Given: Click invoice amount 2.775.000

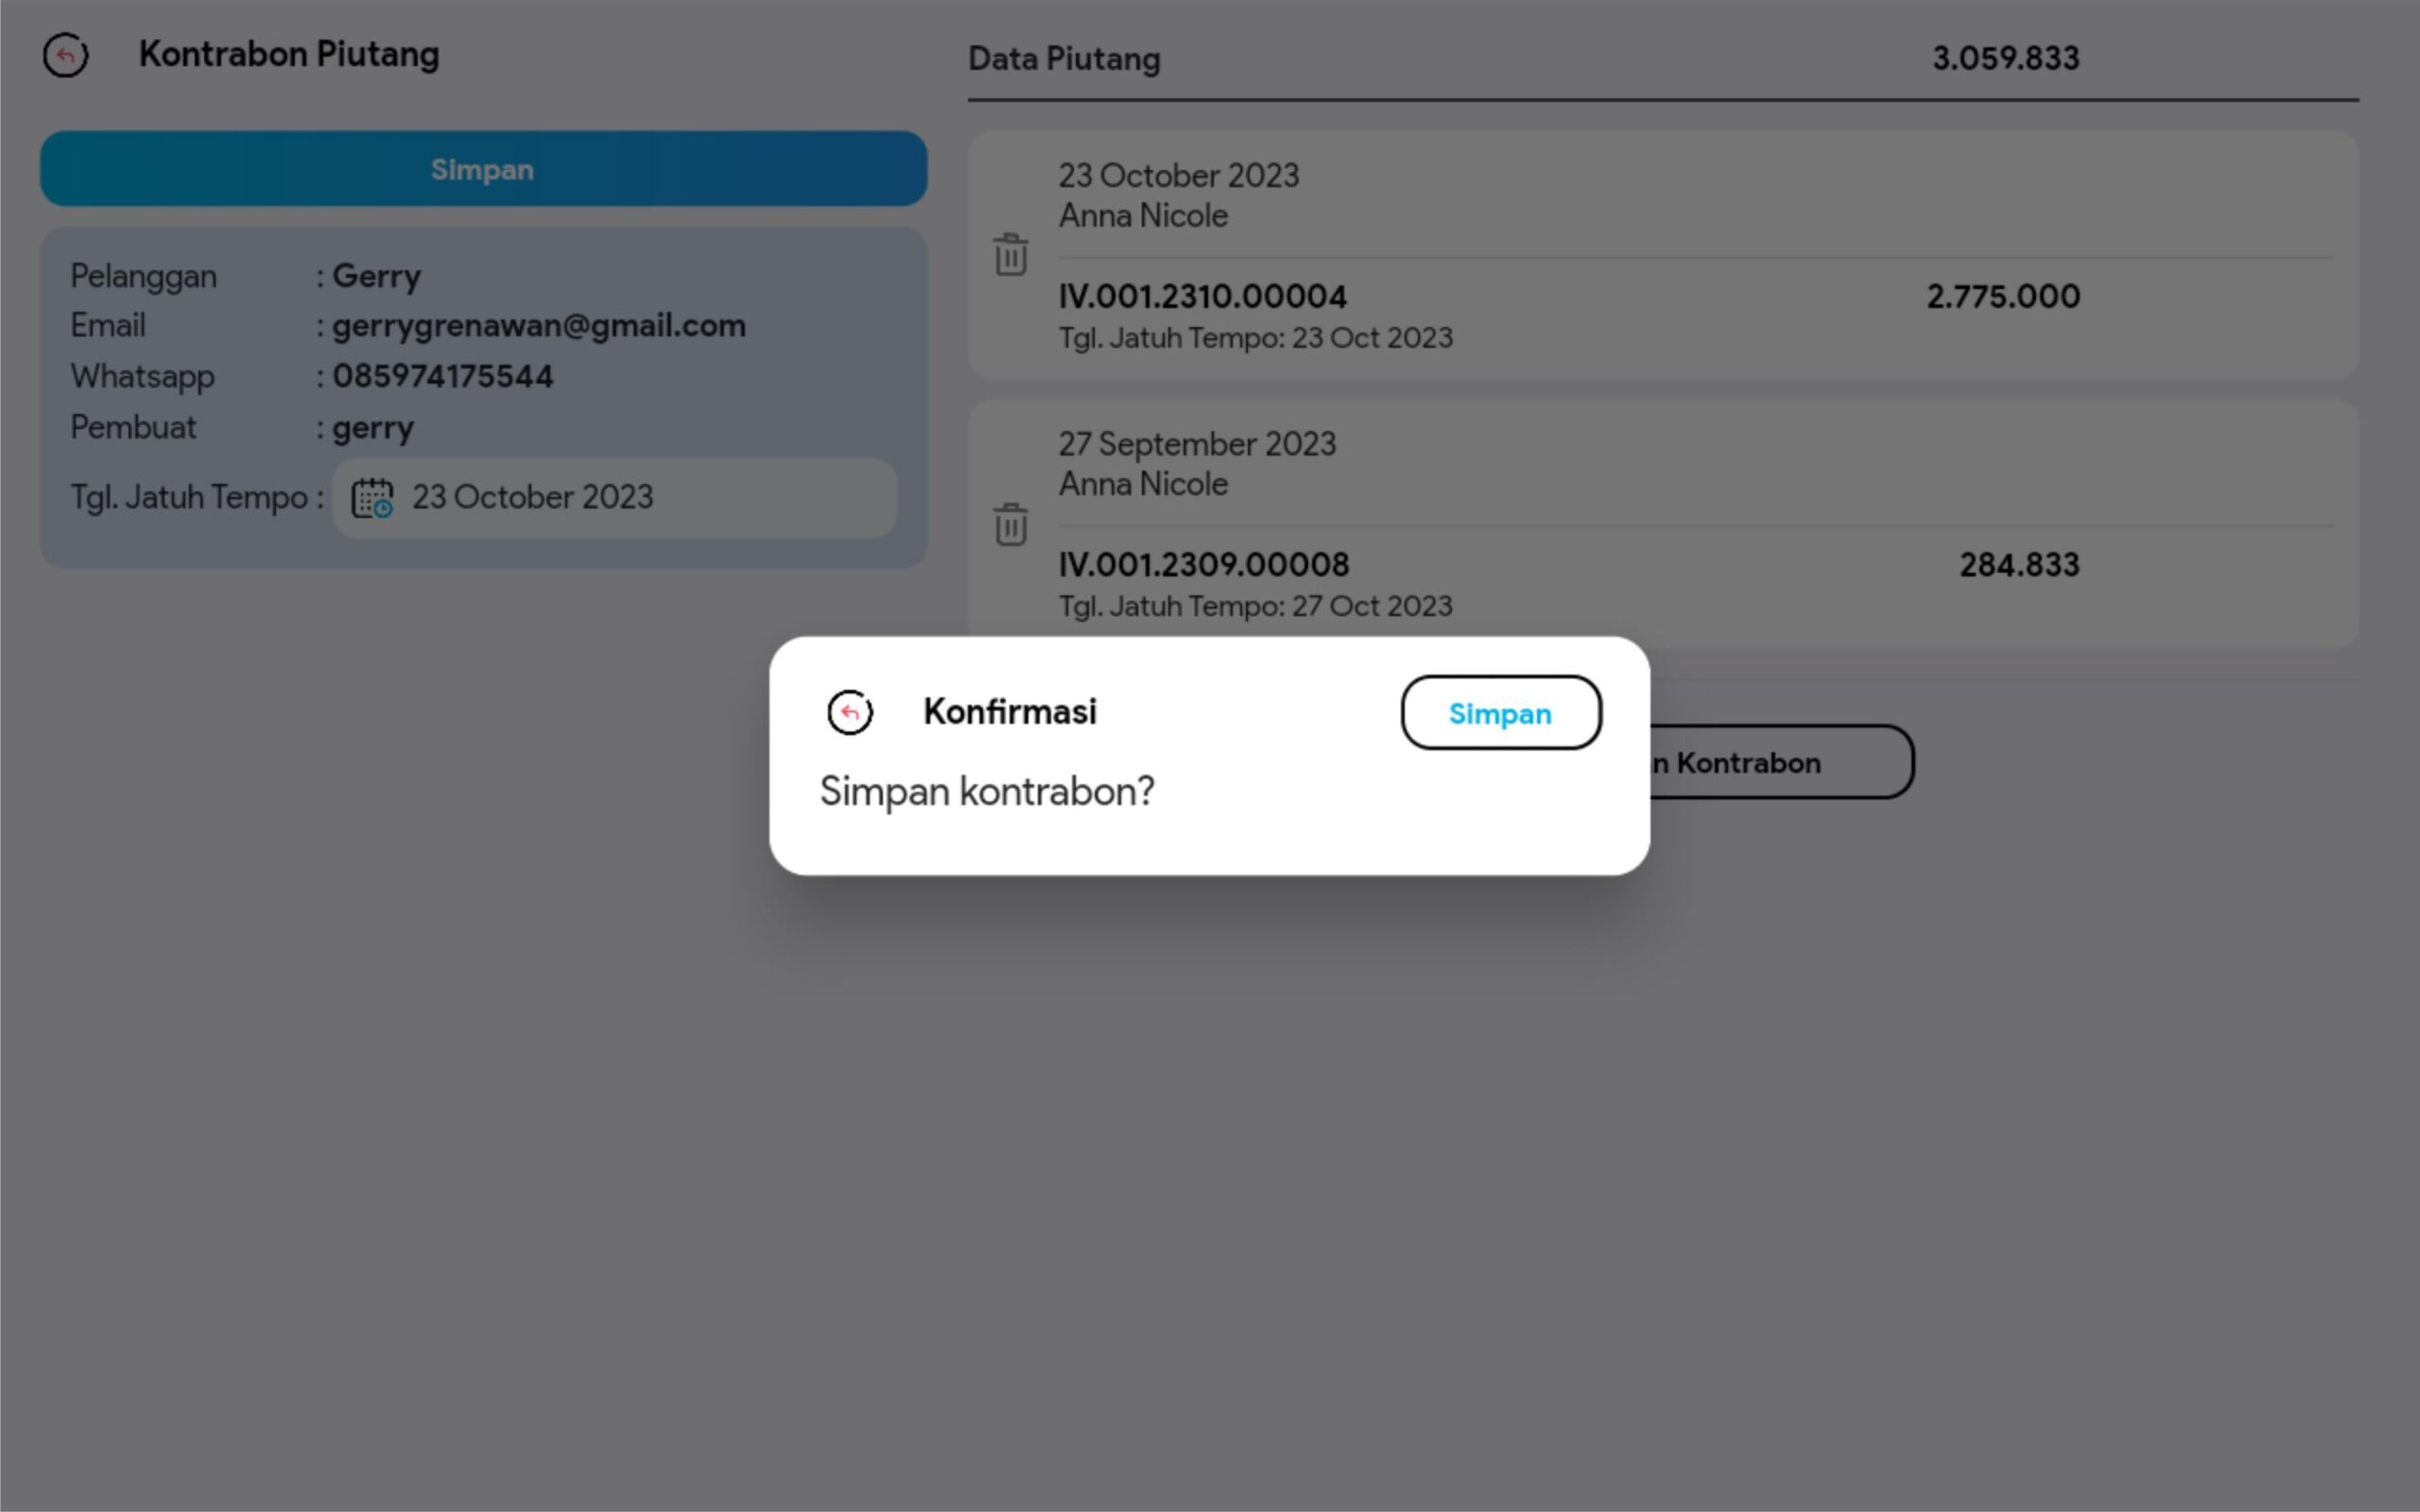Looking at the screenshot, I should (x=2002, y=297).
